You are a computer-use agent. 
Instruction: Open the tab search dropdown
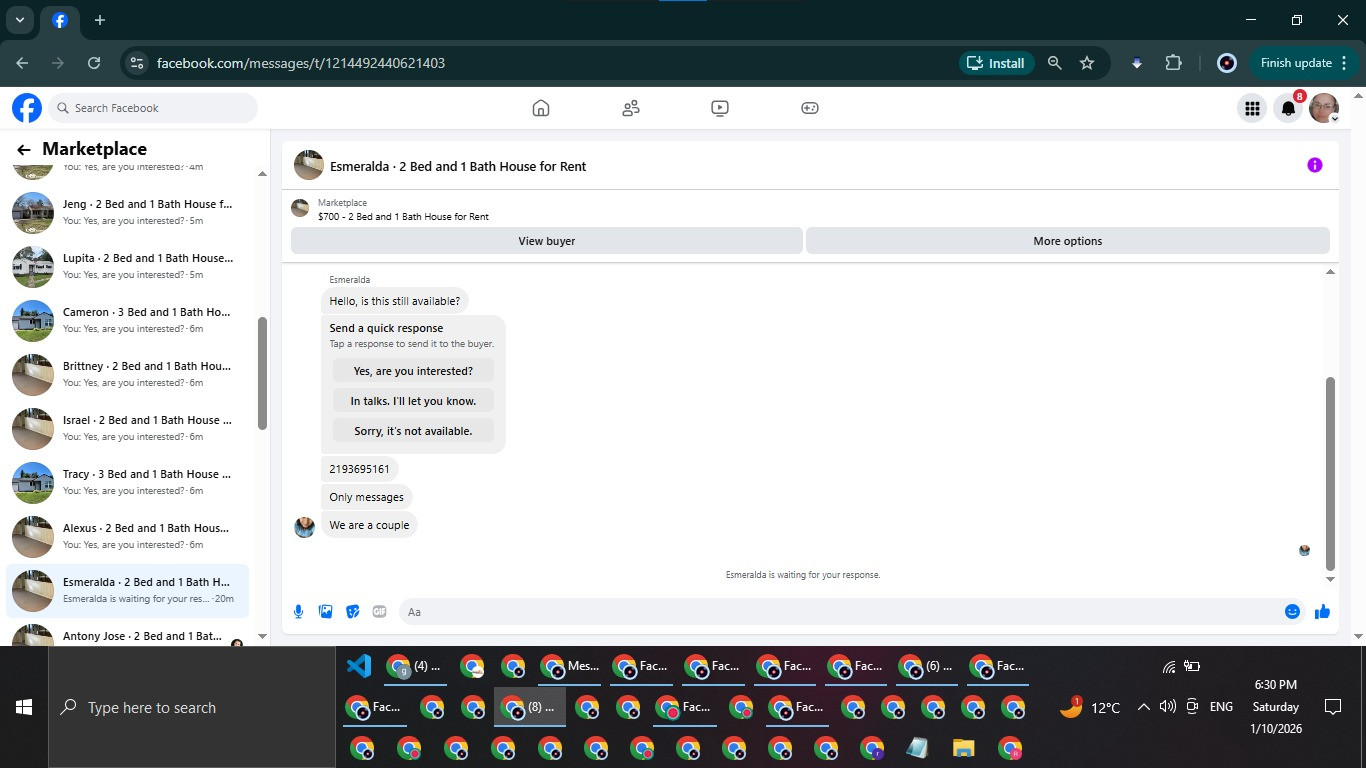coord(19,20)
